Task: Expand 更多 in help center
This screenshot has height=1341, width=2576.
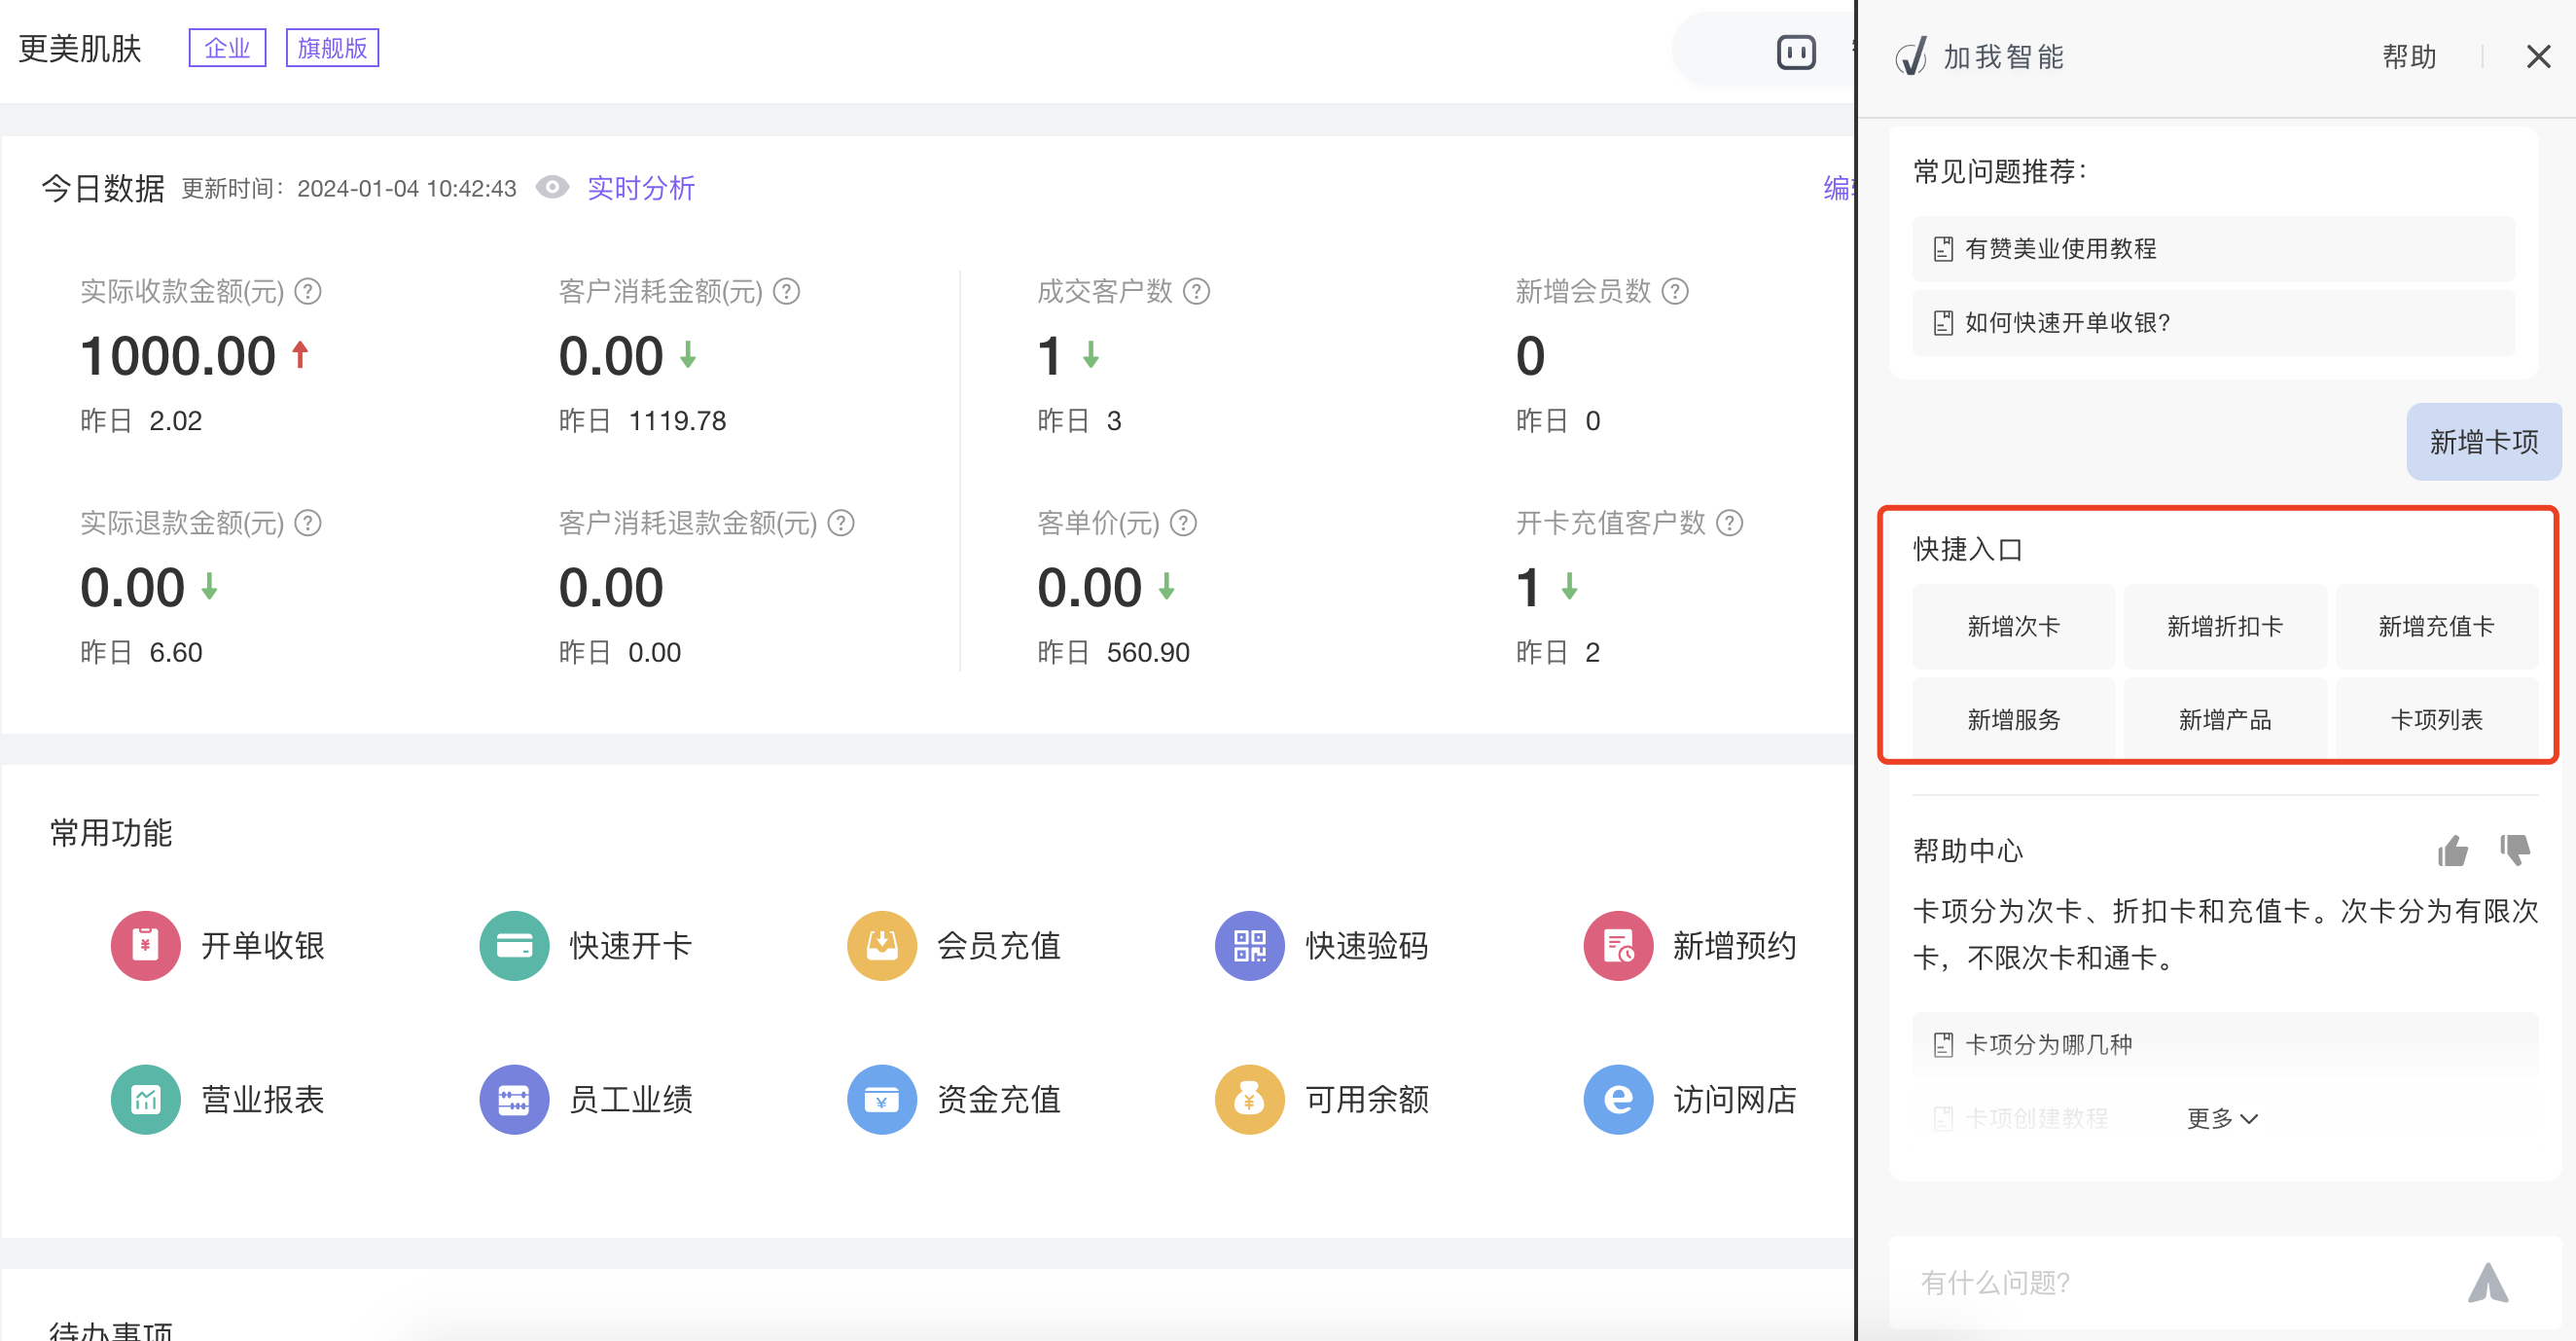Action: (x=2222, y=1118)
